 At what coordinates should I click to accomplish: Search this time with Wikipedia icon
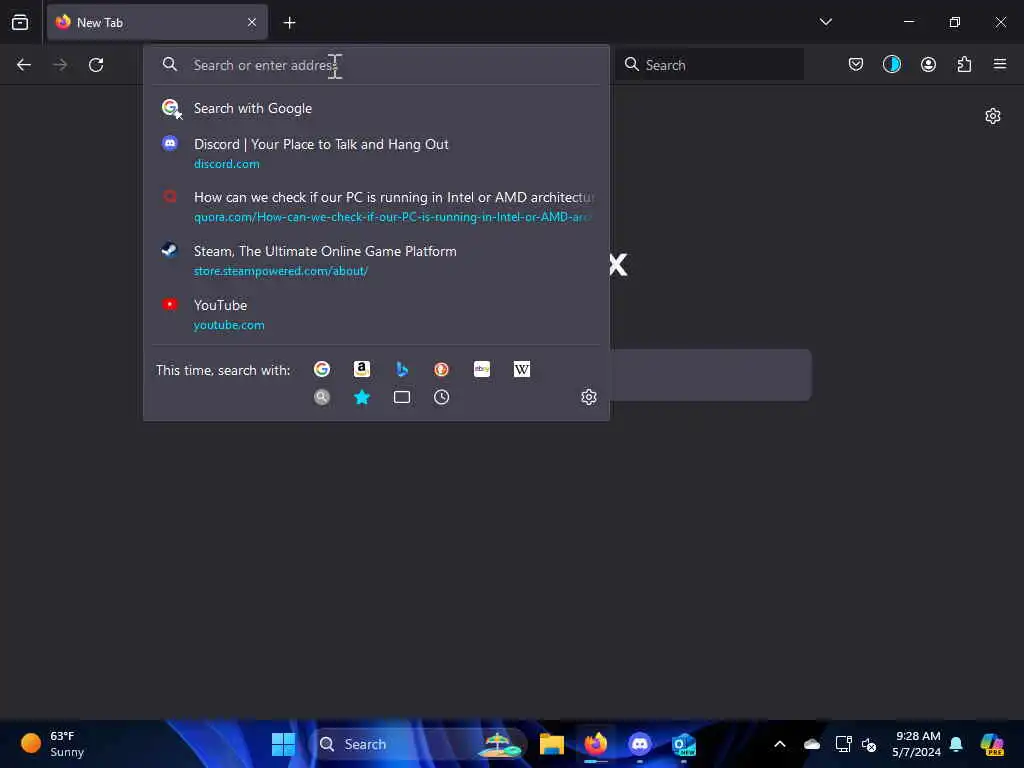(x=522, y=370)
